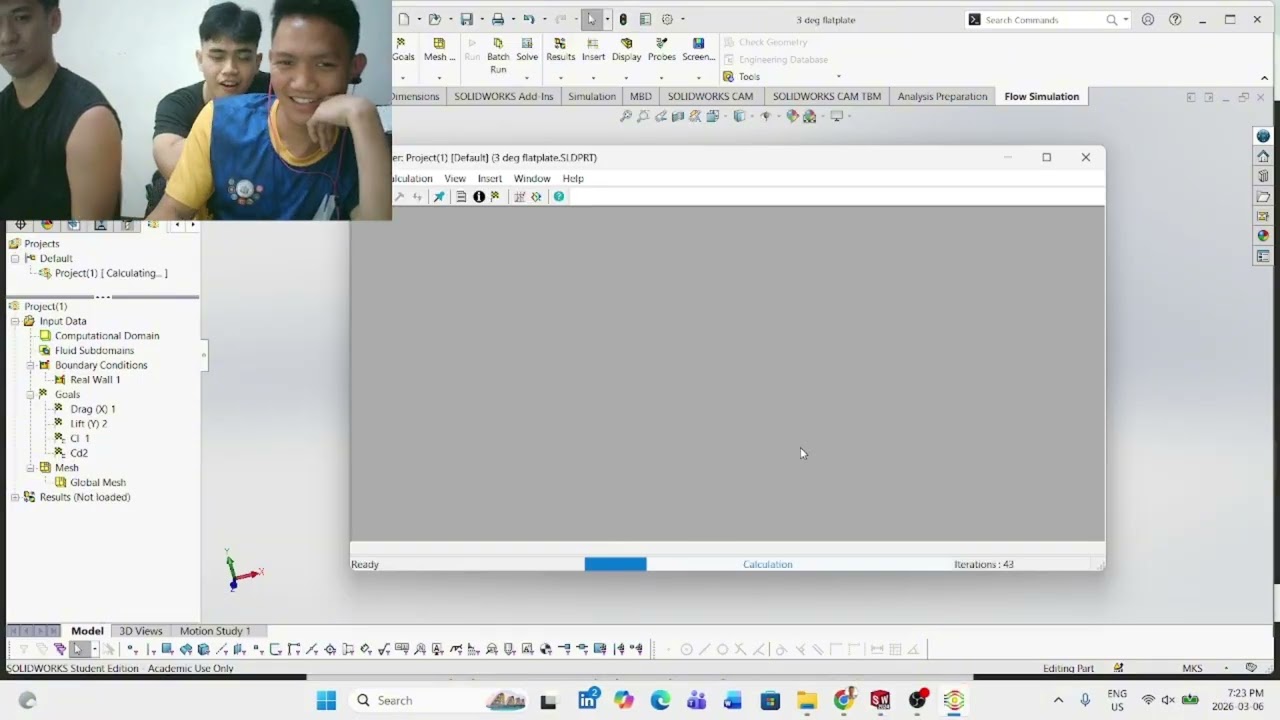This screenshot has height=720, width=1280.
Task: Open dropdown arrow under Goals
Action: tap(402, 77)
